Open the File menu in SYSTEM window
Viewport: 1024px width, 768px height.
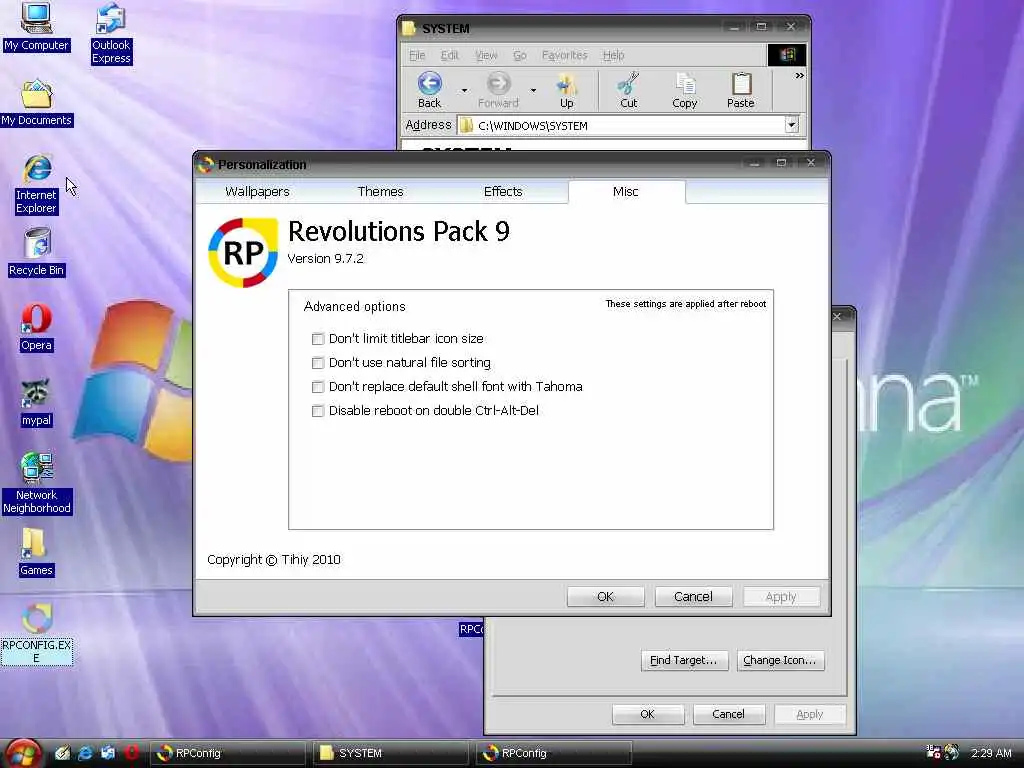pyautogui.click(x=417, y=56)
